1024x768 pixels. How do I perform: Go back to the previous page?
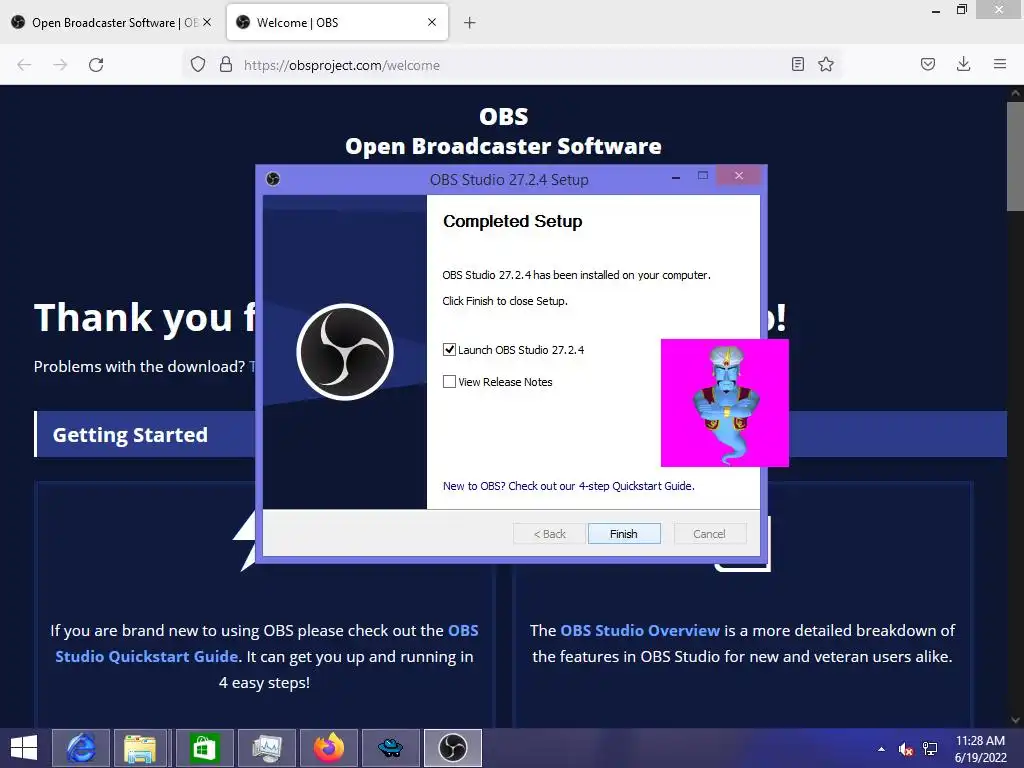24,65
